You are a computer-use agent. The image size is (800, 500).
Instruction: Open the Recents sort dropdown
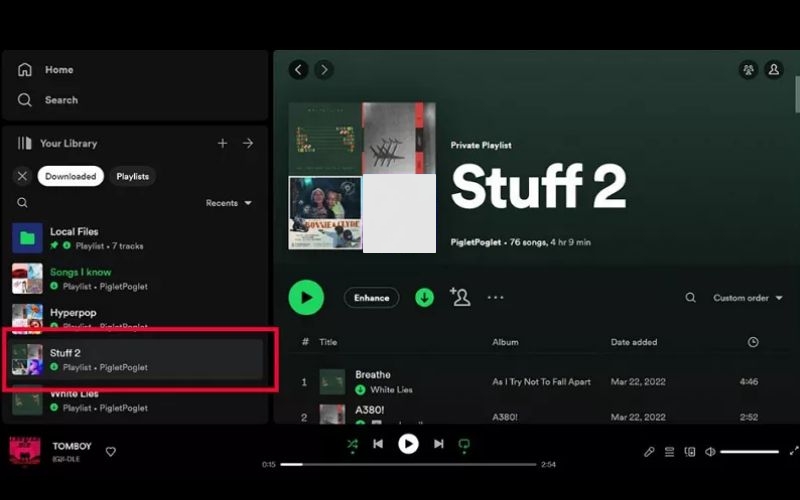click(229, 203)
